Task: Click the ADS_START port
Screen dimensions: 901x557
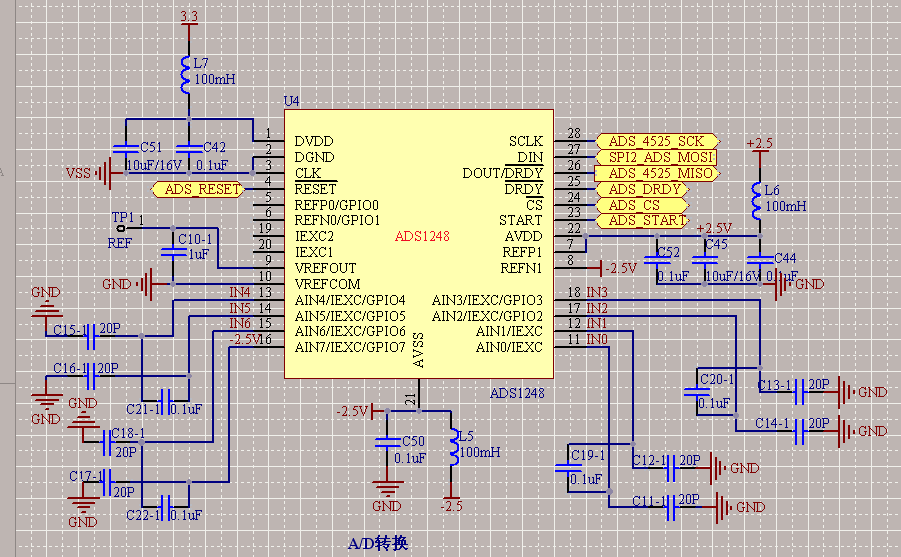Action: pyautogui.click(x=642, y=221)
